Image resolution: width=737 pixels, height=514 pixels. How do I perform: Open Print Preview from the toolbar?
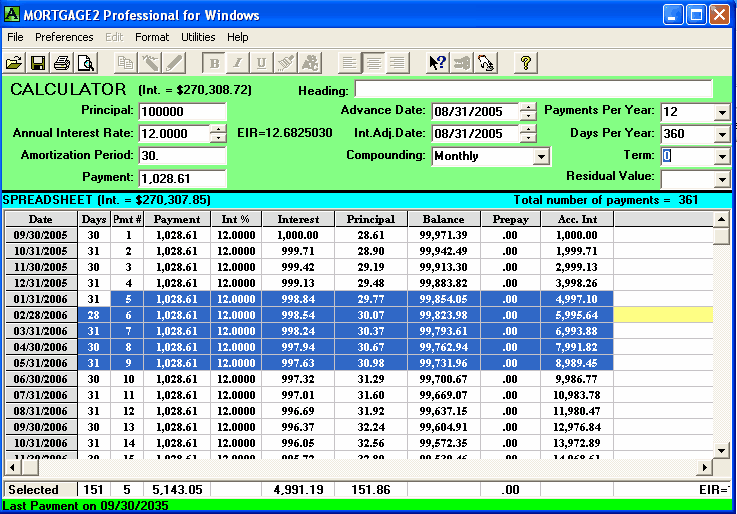(x=86, y=63)
